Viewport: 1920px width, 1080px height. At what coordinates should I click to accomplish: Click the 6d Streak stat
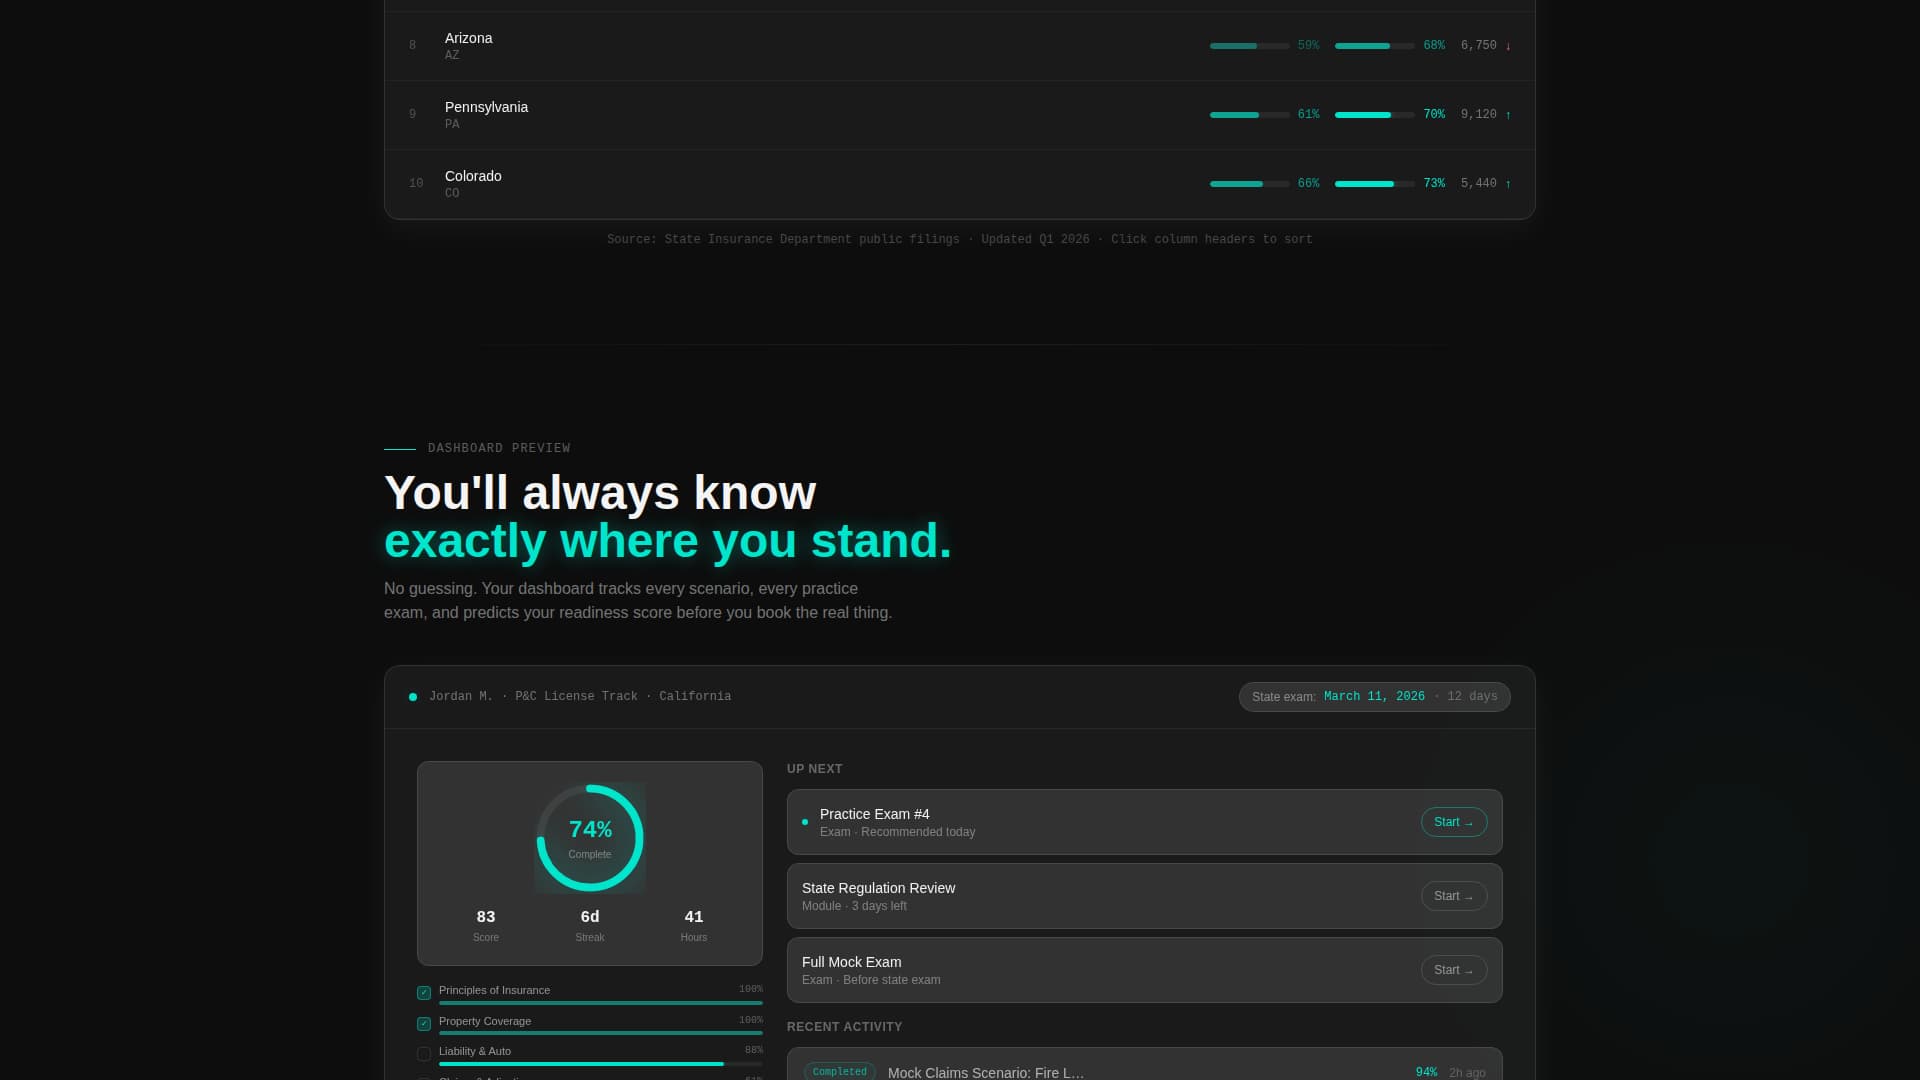pos(590,925)
